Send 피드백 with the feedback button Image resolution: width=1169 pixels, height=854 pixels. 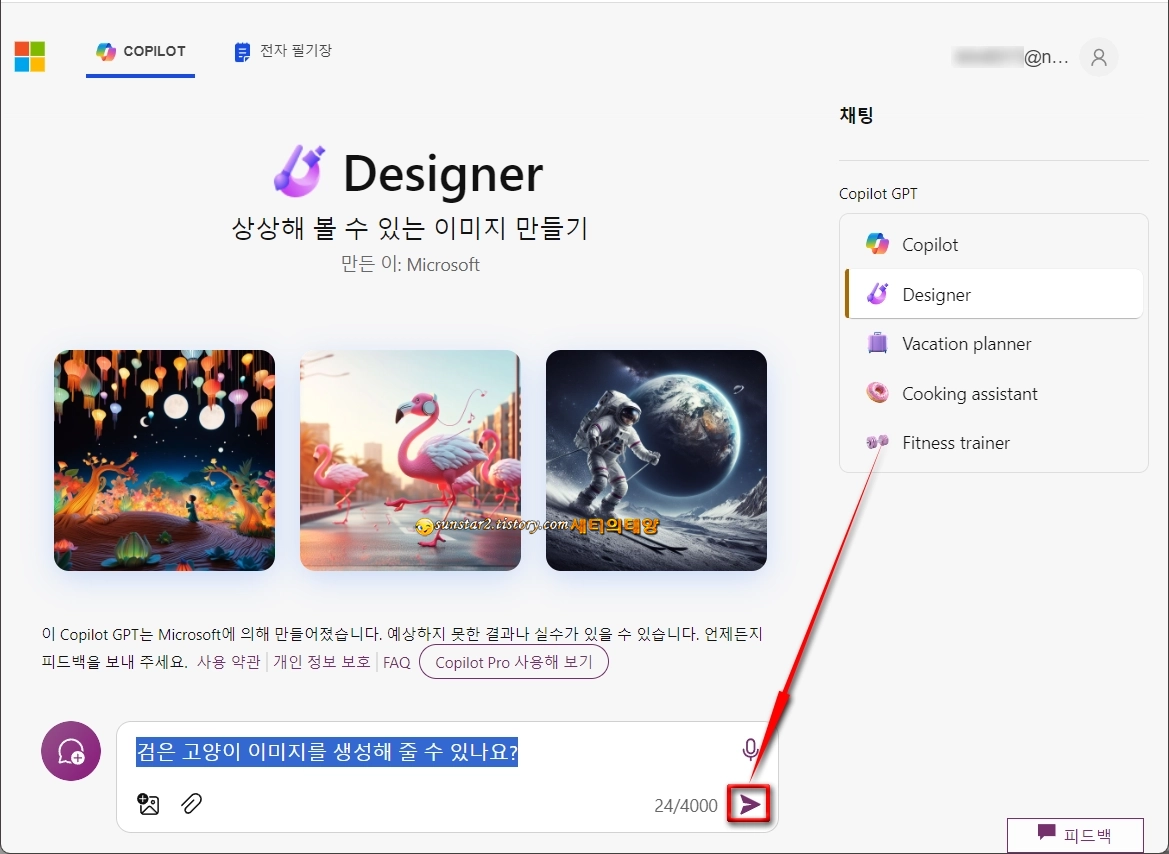pos(1075,835)
